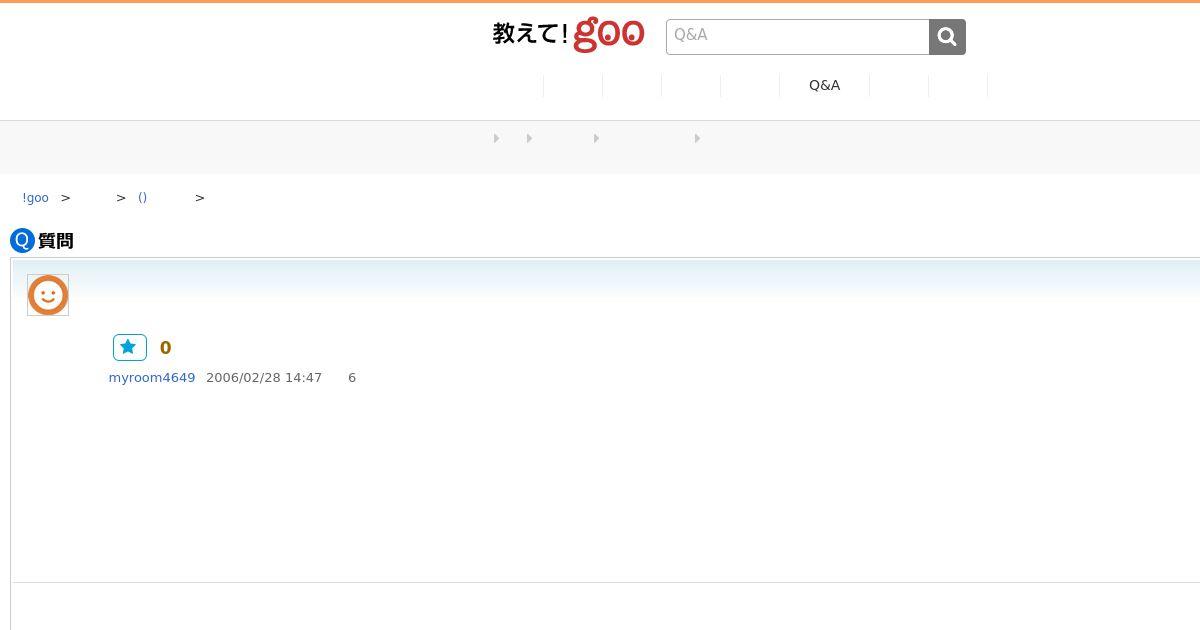Click the star bookmark icon button
The image size is (1200, 630).
[x=129, y=347]
